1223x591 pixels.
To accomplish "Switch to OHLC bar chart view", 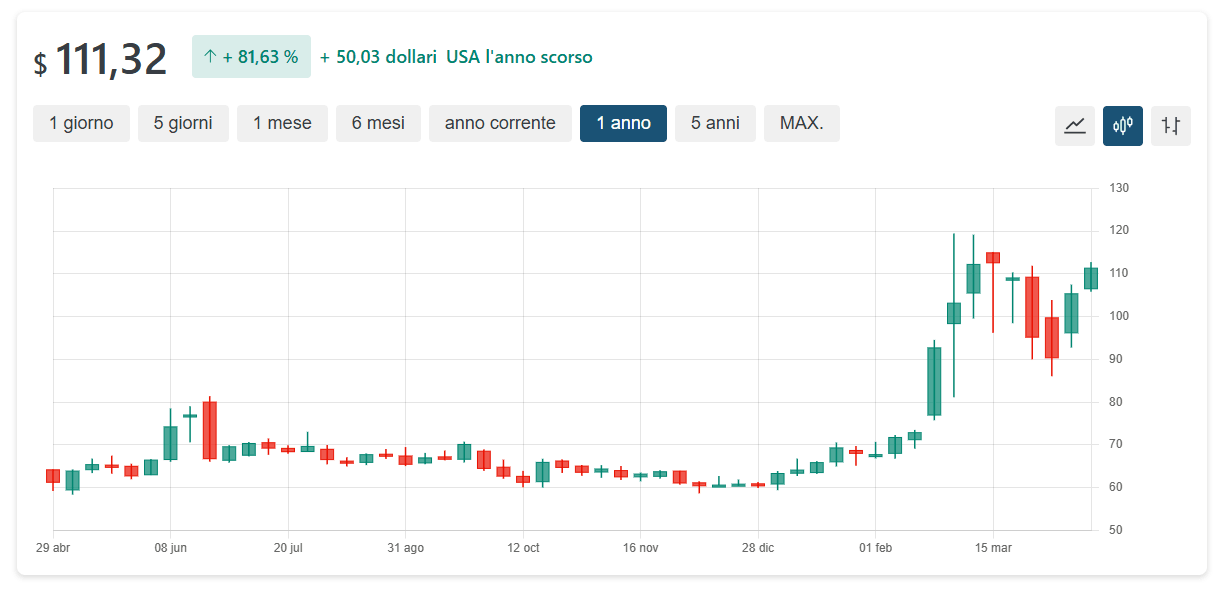I will [1171, 126].
